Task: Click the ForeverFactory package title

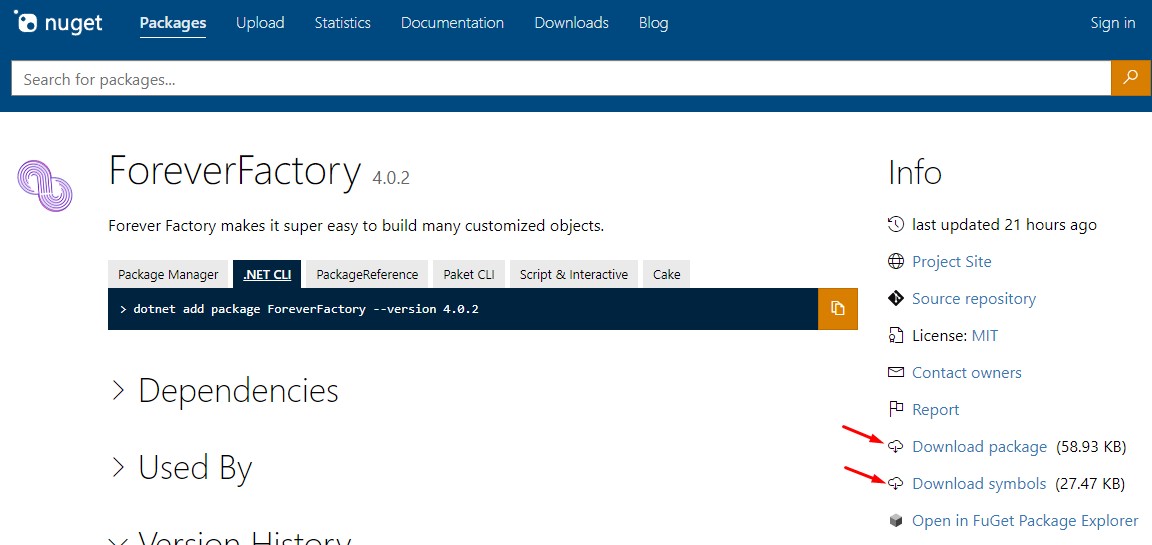Action: 235,170
